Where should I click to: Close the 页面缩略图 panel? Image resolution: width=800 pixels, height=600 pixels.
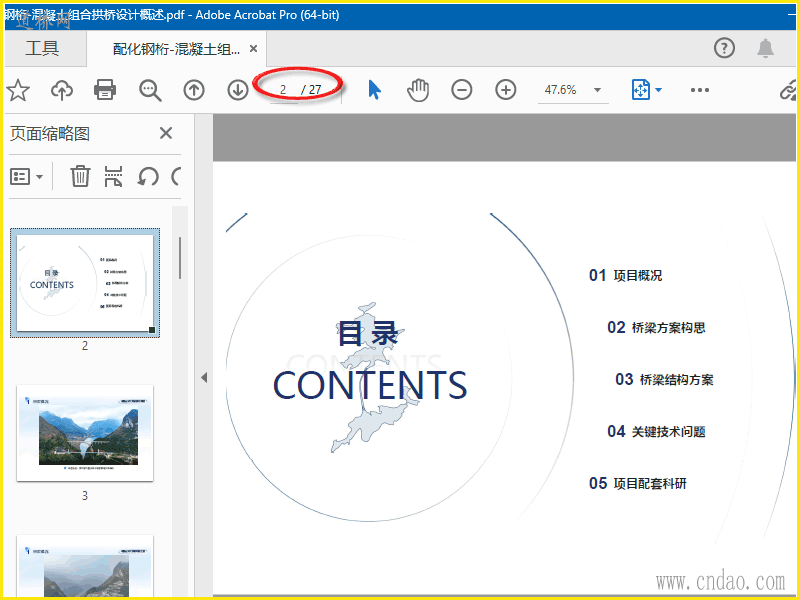pyautogui.click(x=166, y=133)
